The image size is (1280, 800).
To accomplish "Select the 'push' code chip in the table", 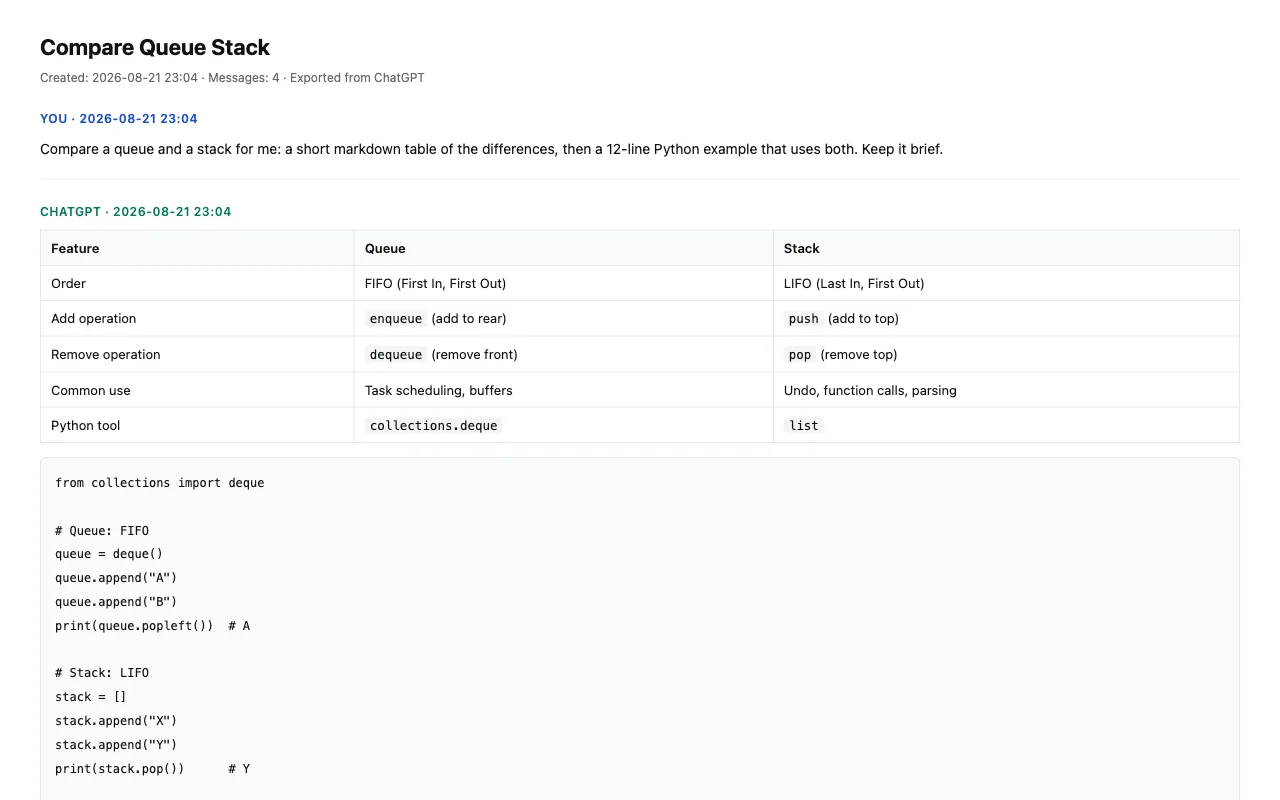I will (x=804, y=319).
